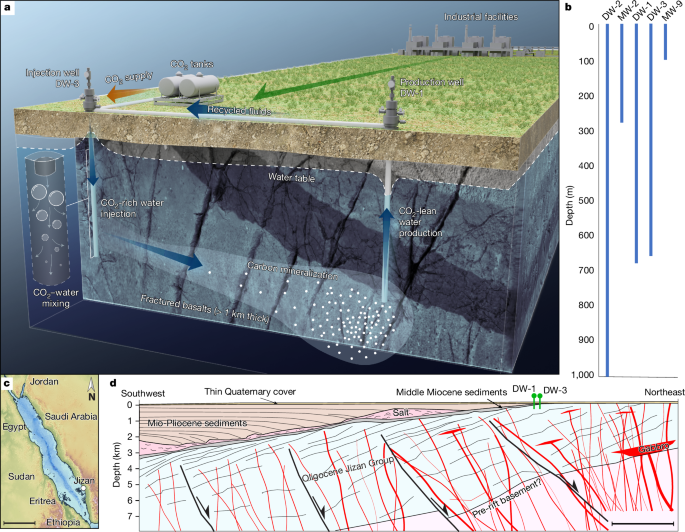Click the Thin Quaternary cover label
Viewport: 685px width, 532px height.
[x=218, y=392]
